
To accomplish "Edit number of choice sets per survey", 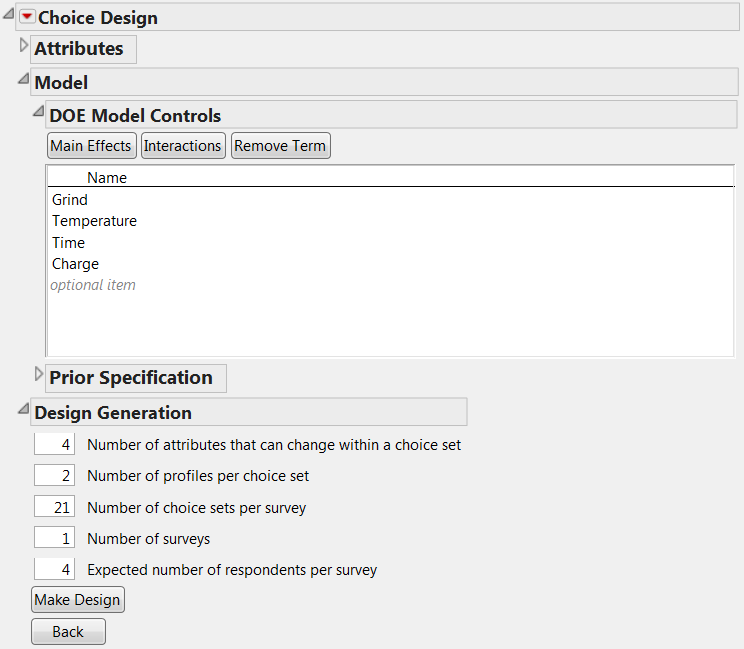I will click(x=62, y=508).
